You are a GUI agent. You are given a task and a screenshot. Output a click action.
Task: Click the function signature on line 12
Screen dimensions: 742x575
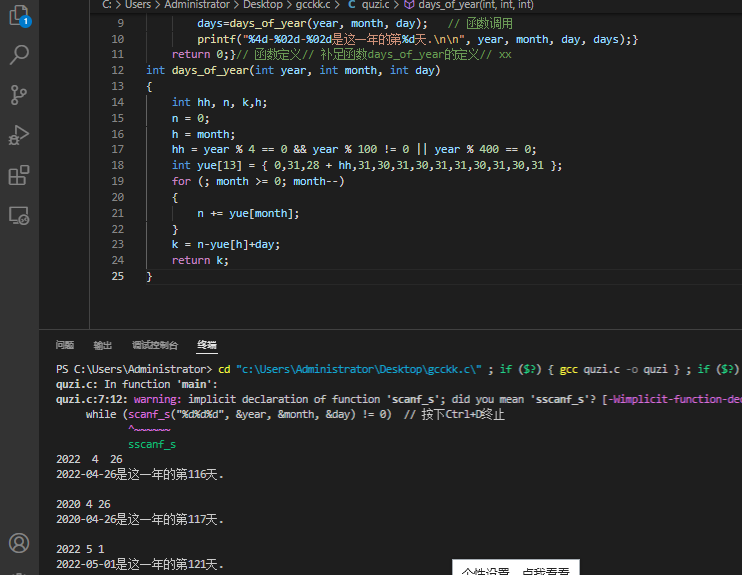293,71
